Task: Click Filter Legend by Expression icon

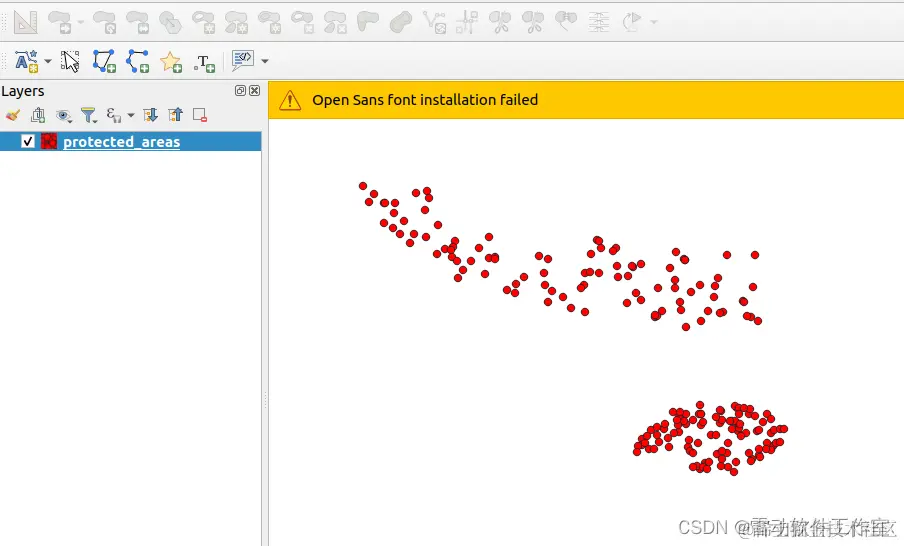Action: tap(114, 115)
